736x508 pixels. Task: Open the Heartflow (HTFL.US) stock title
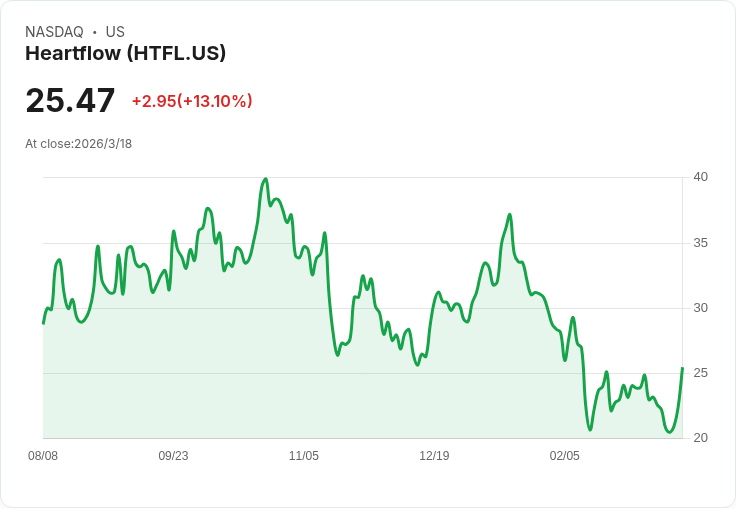pos(125,53)
